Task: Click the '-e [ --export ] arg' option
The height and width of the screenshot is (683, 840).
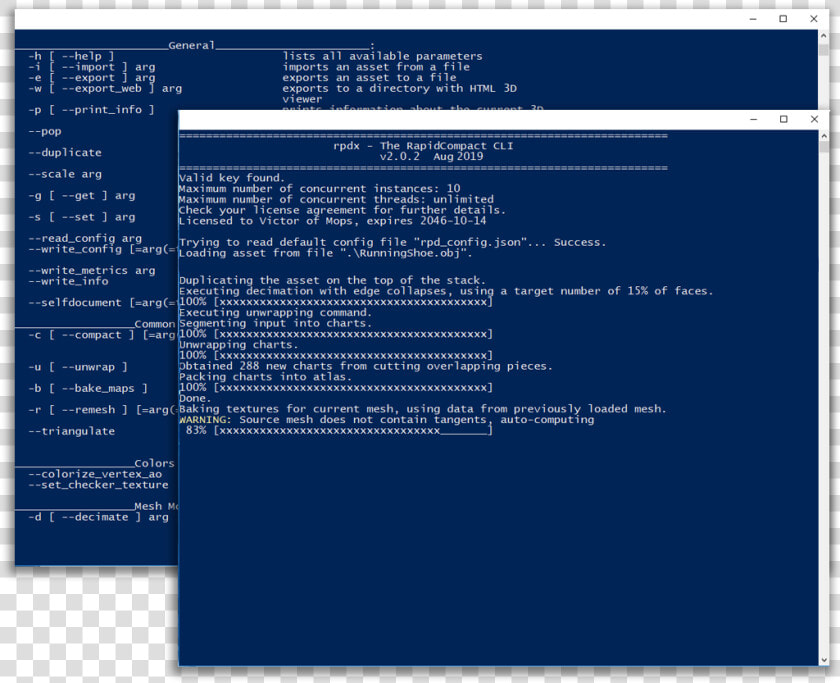Action: [x=92, y=78]
